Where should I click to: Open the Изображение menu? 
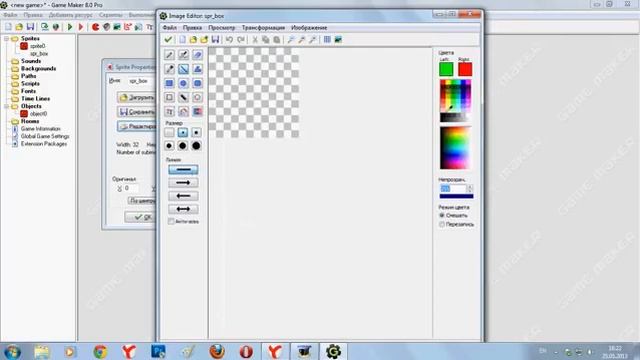pyautogui.click(x=309, y=28)
